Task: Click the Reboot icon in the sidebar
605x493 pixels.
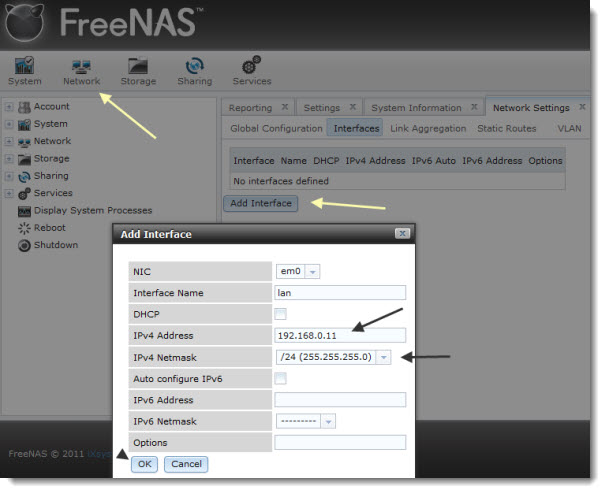Action: [x=24, y=228]
